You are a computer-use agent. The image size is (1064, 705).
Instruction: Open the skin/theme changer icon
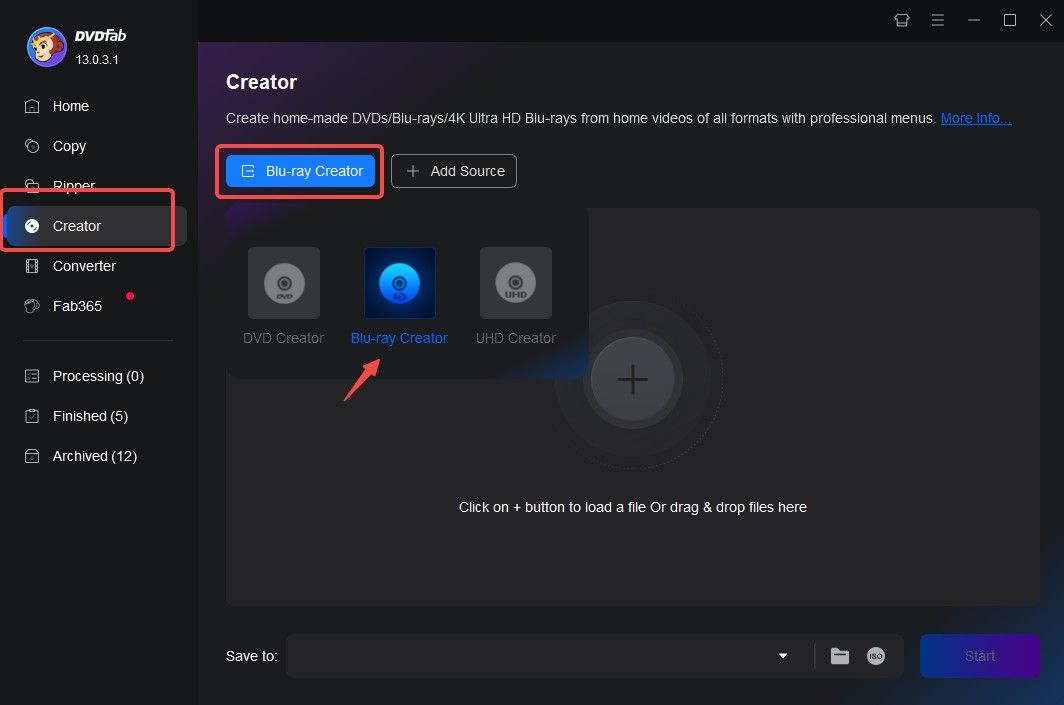(901, 20)
